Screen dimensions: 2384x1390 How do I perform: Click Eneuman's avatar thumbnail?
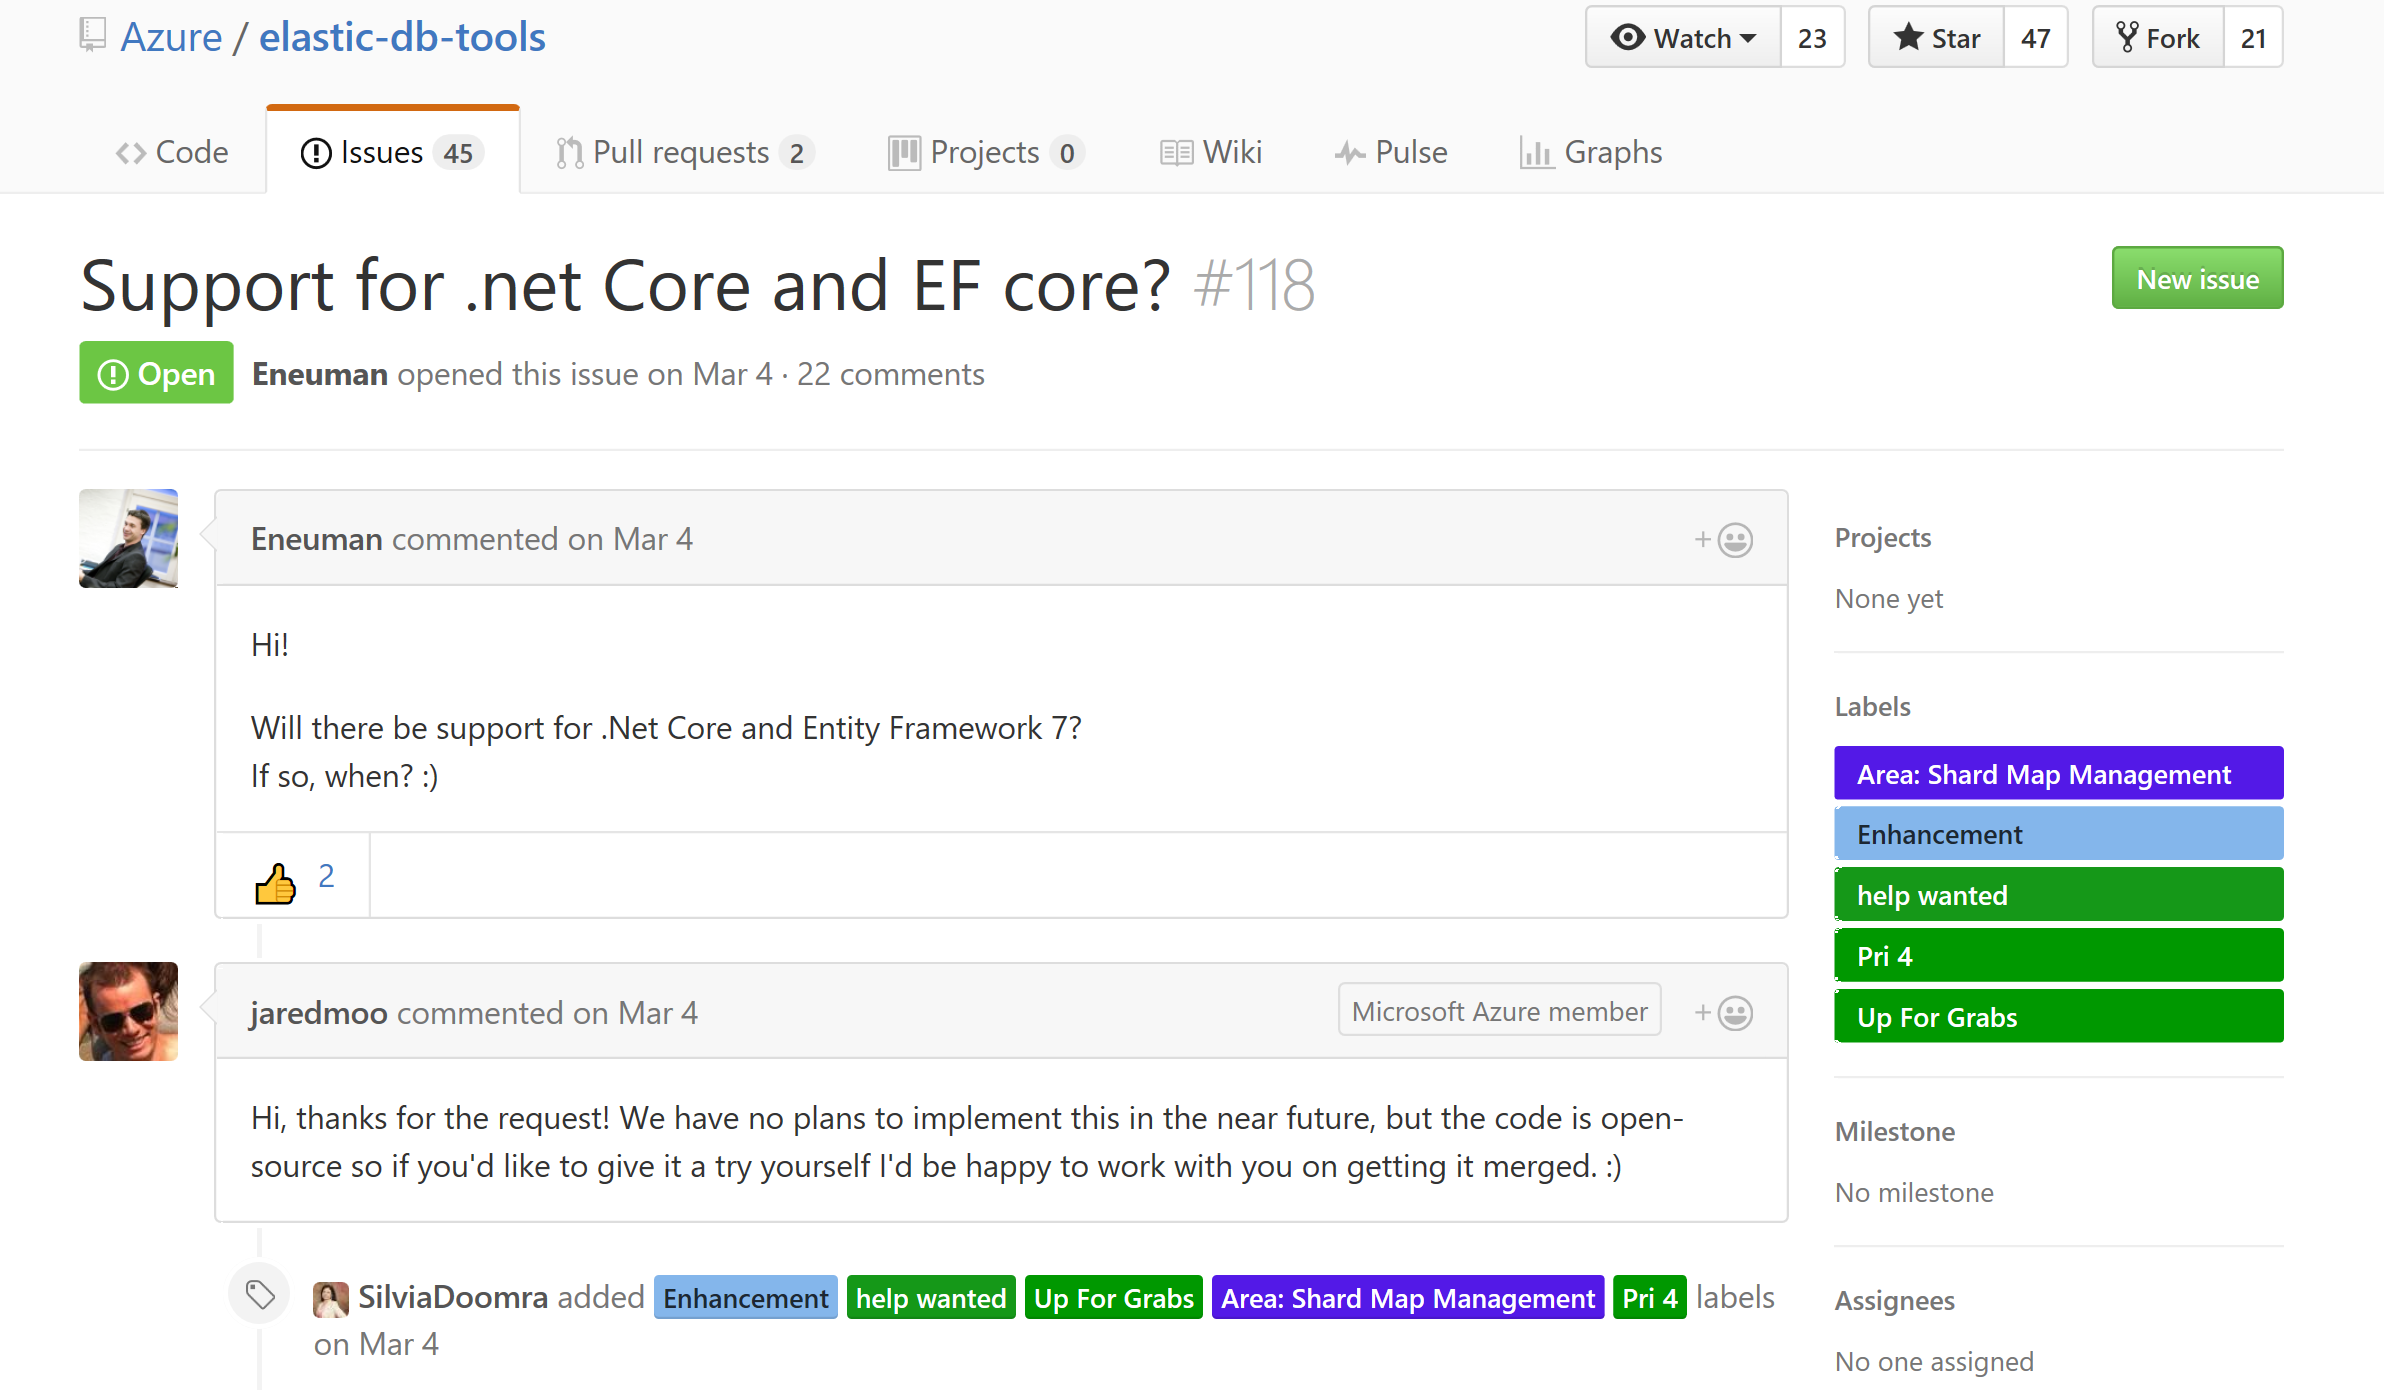(x=128, y=538)
